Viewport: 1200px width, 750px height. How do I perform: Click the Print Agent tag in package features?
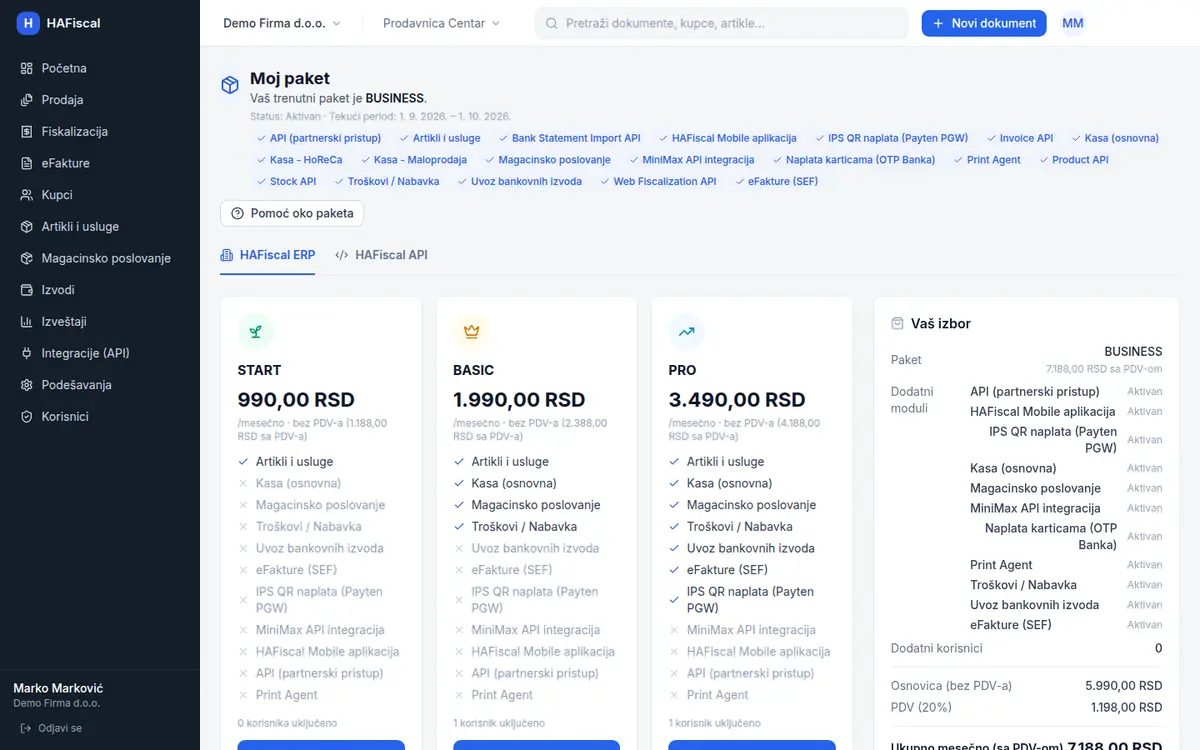pyautogui.click(x=987, y=160)
